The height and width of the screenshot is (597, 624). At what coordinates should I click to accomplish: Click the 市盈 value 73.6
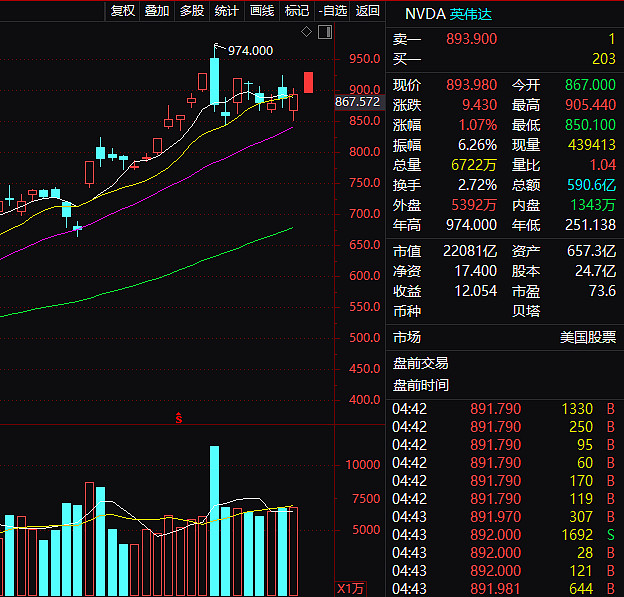point(603,291)
